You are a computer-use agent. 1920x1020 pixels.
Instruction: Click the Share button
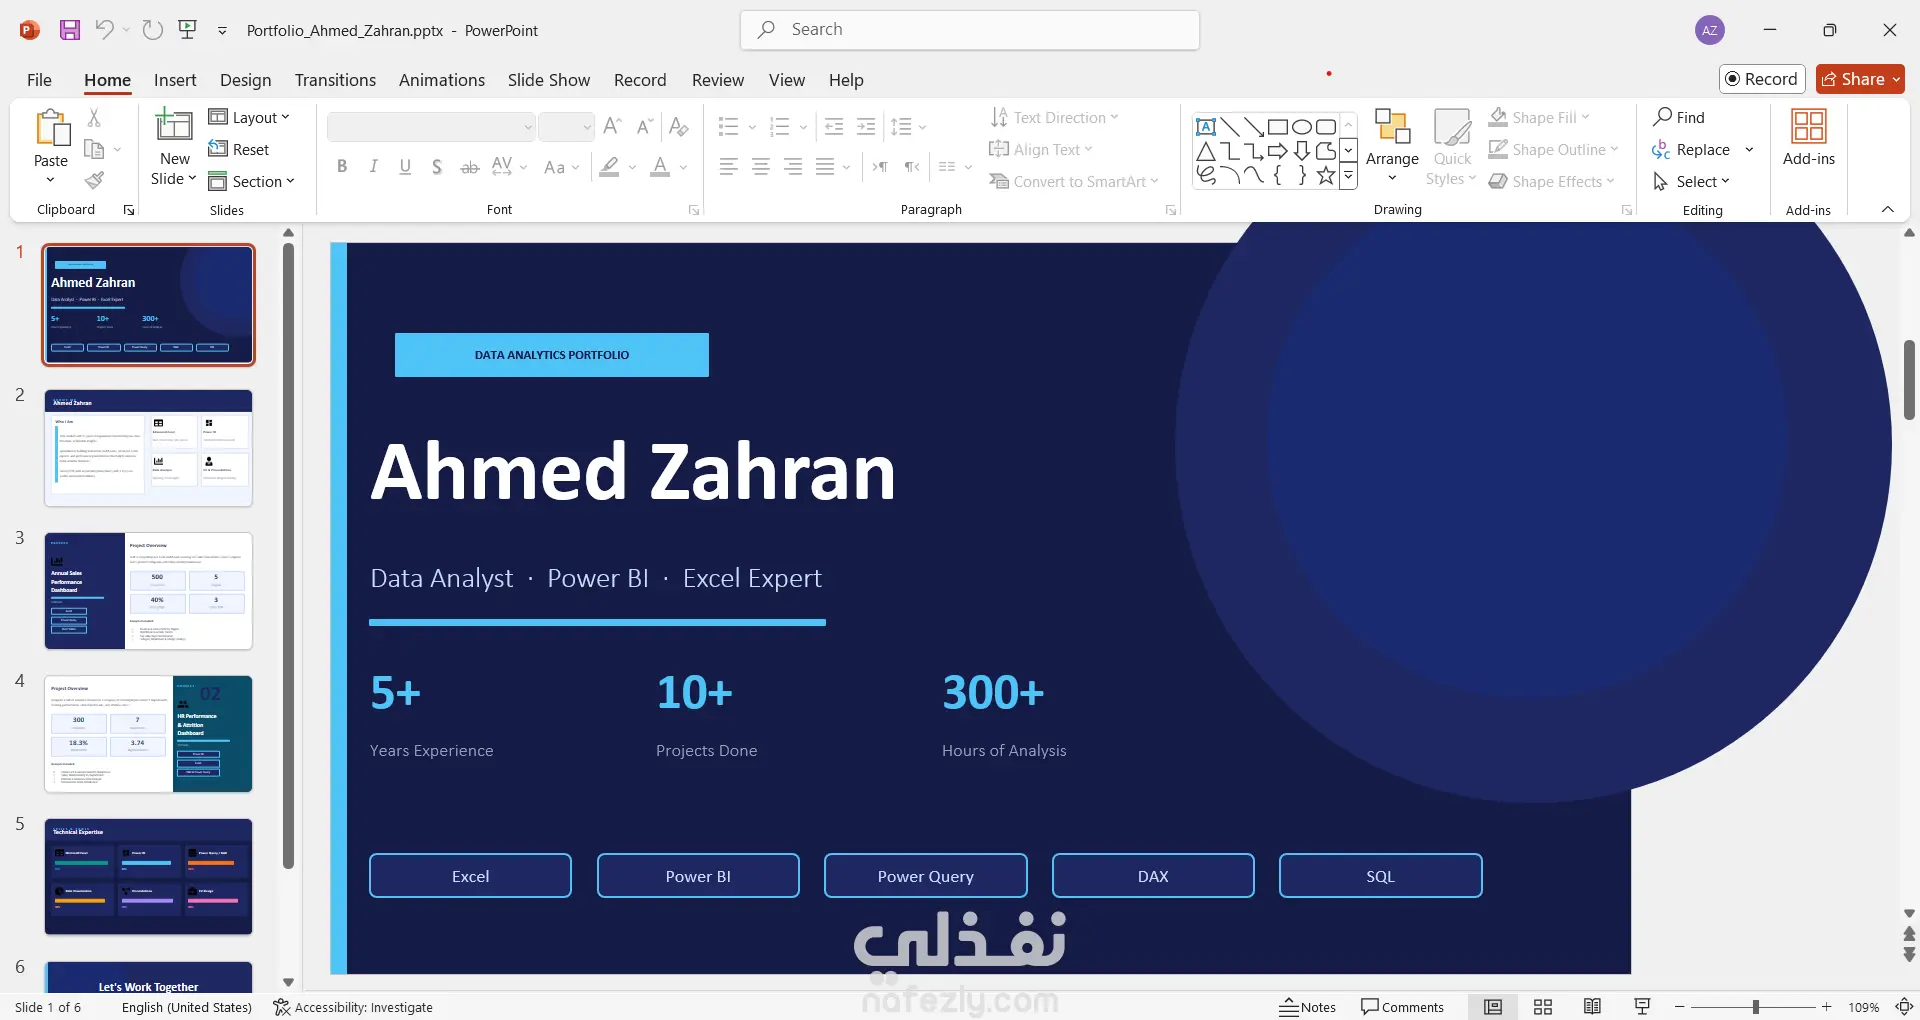coord(1860,79)
